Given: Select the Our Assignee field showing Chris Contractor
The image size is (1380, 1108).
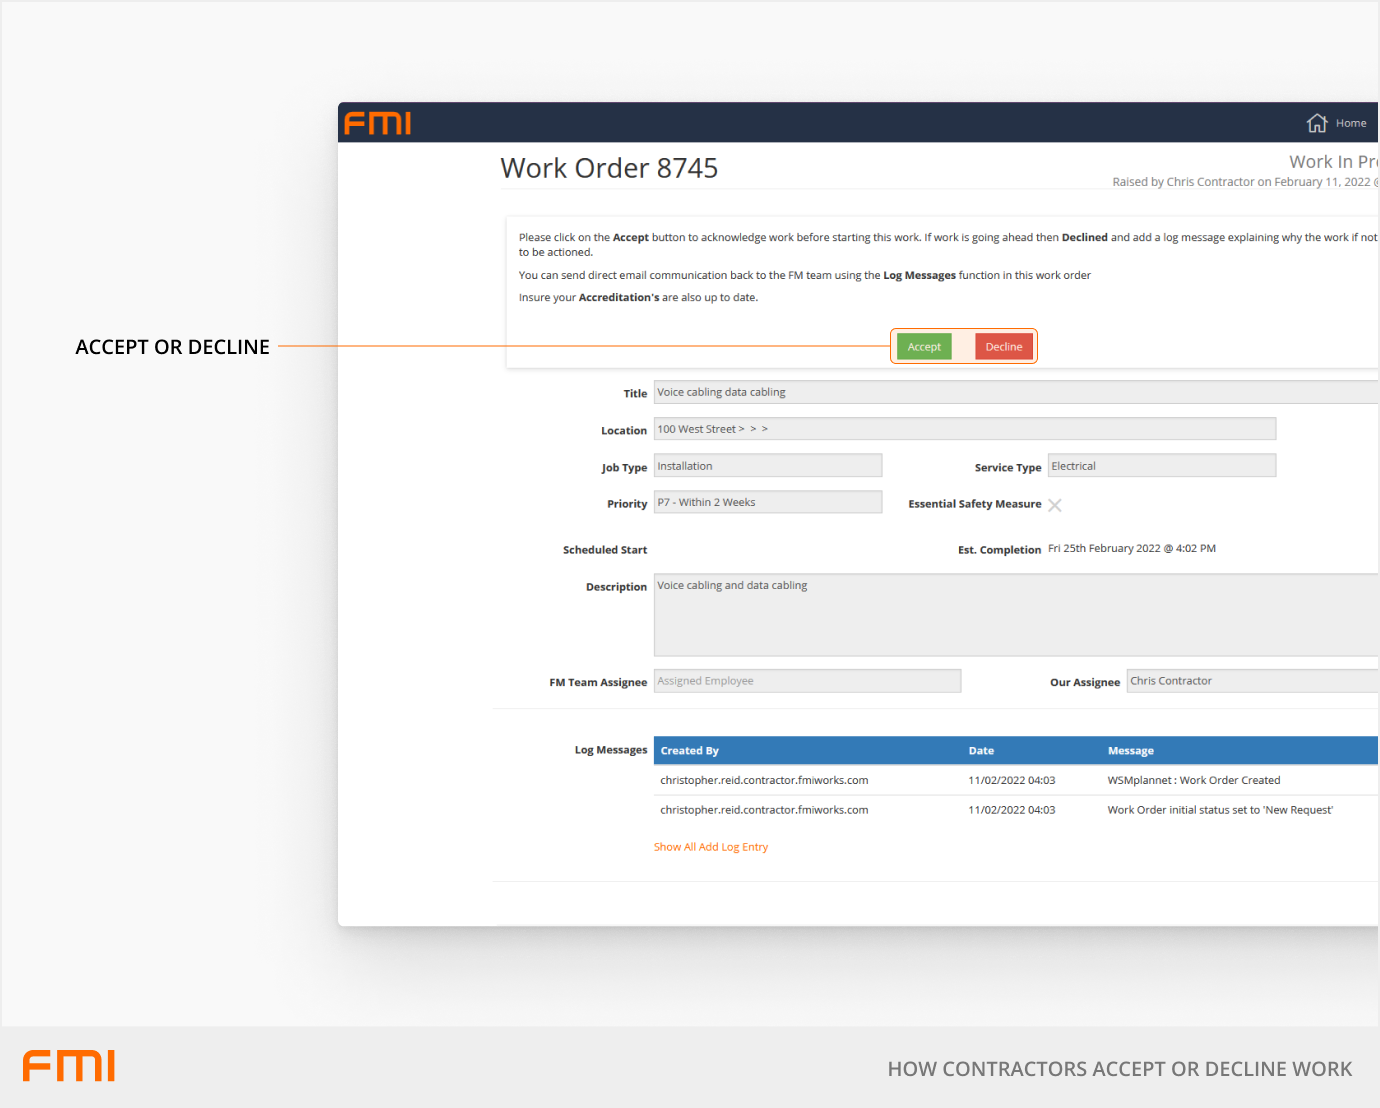Looking at the screenshot, I should [1251, 681].
